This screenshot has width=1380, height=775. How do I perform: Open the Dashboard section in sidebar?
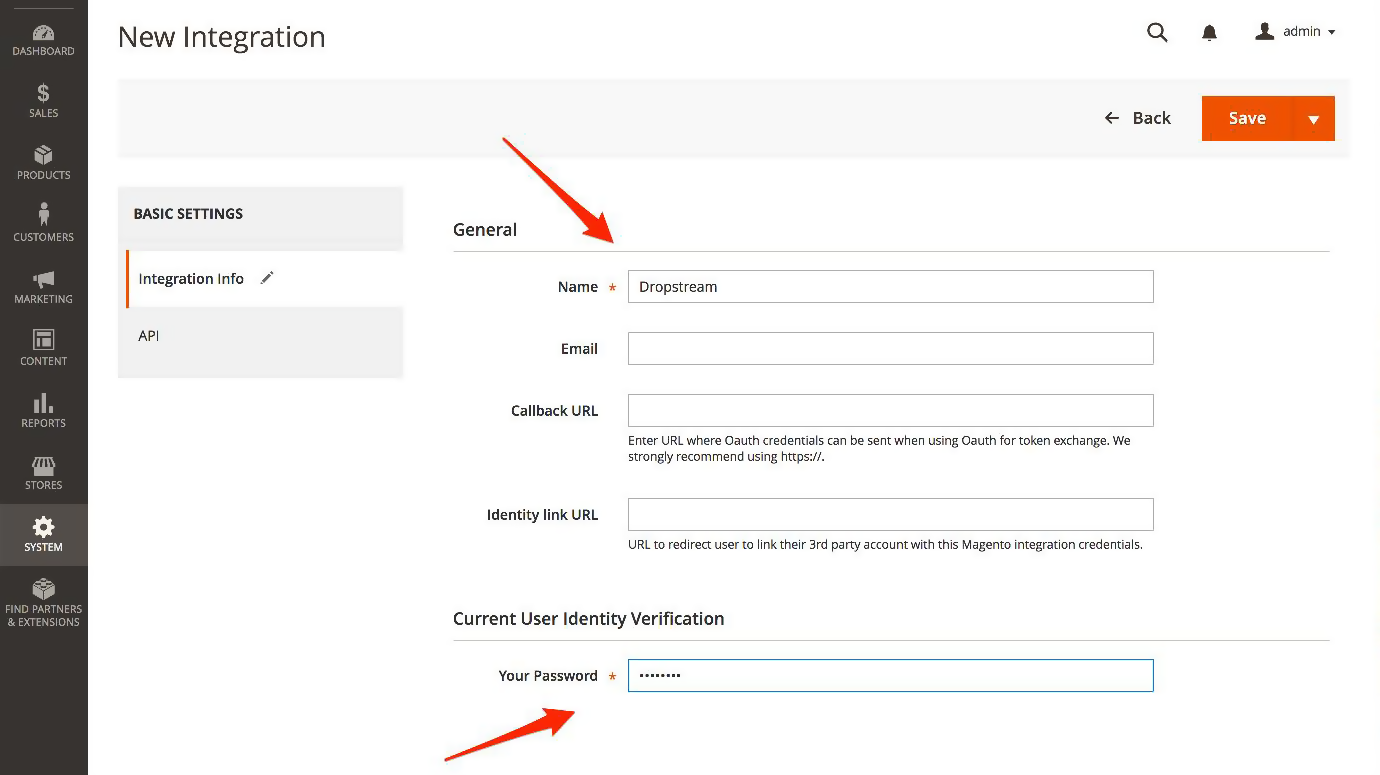coord(43,41)
